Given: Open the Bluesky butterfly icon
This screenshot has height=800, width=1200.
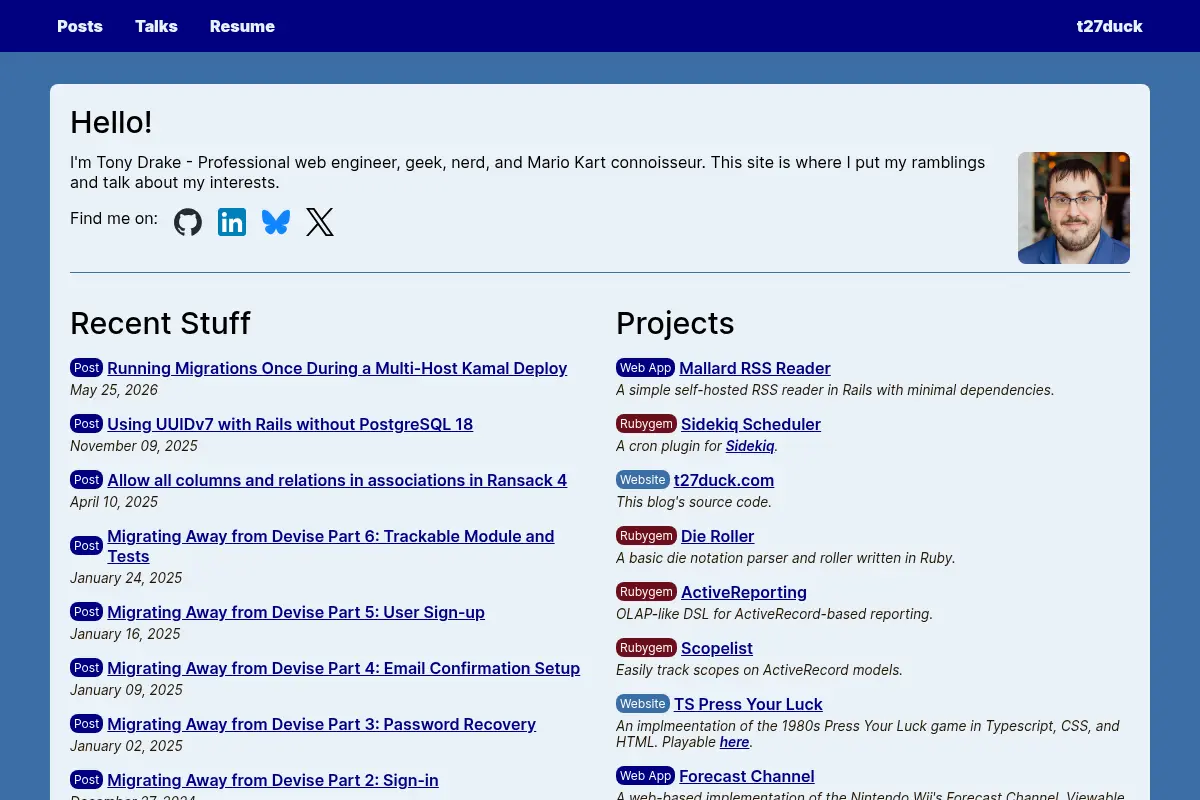Looking at the screenshot, I should click(276, 222).
